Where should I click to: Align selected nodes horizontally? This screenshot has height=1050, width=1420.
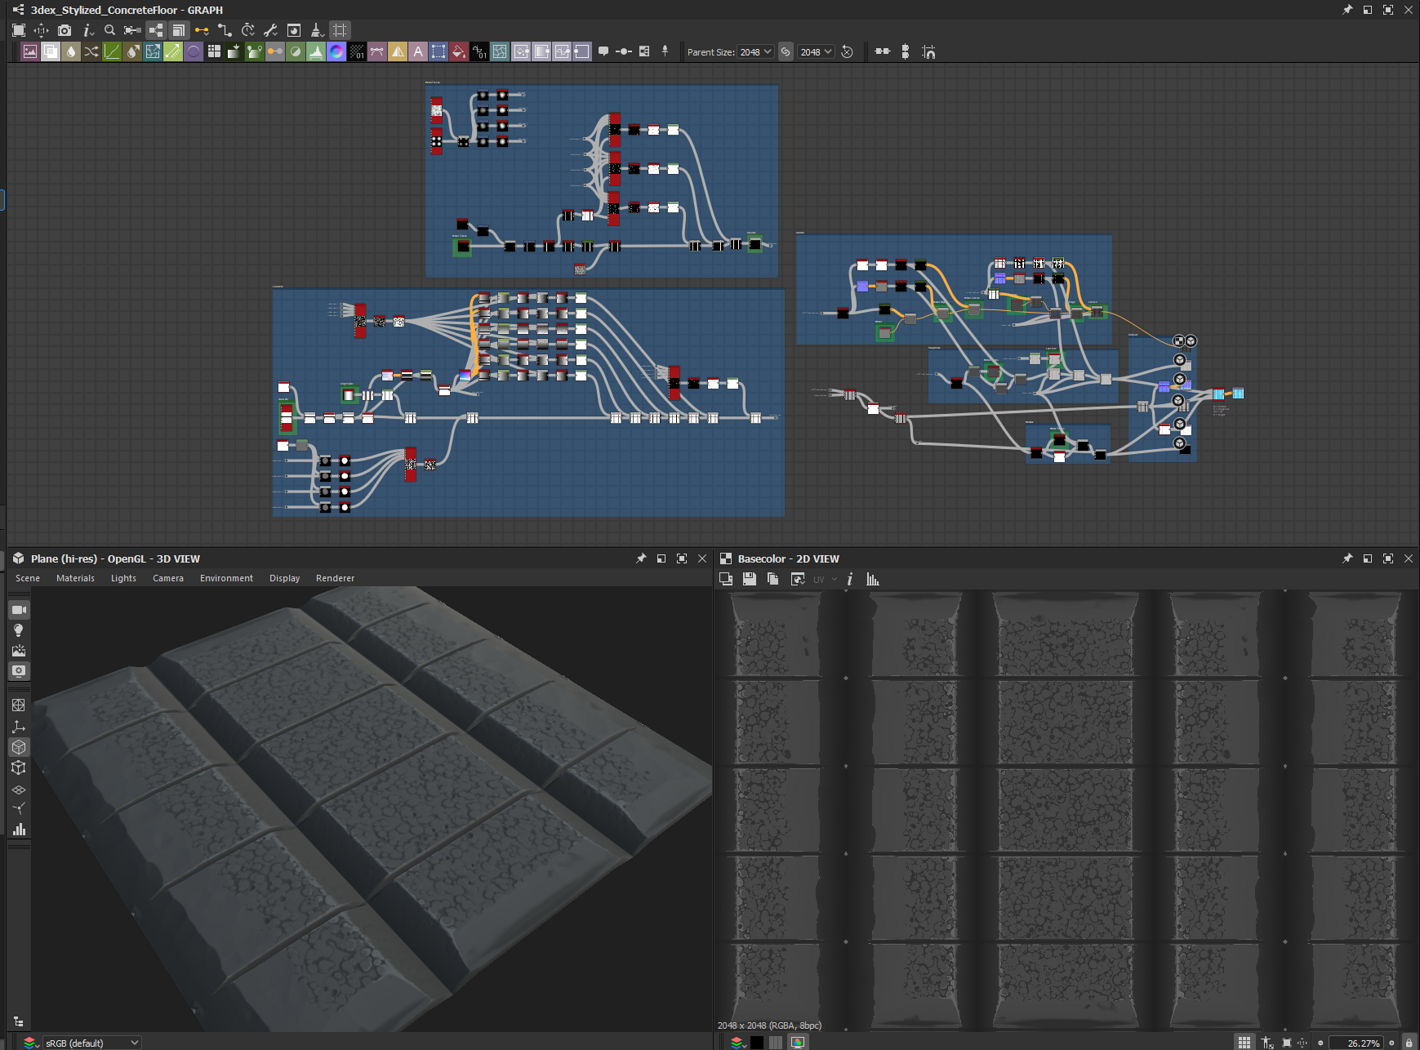[x=882, y=52]
